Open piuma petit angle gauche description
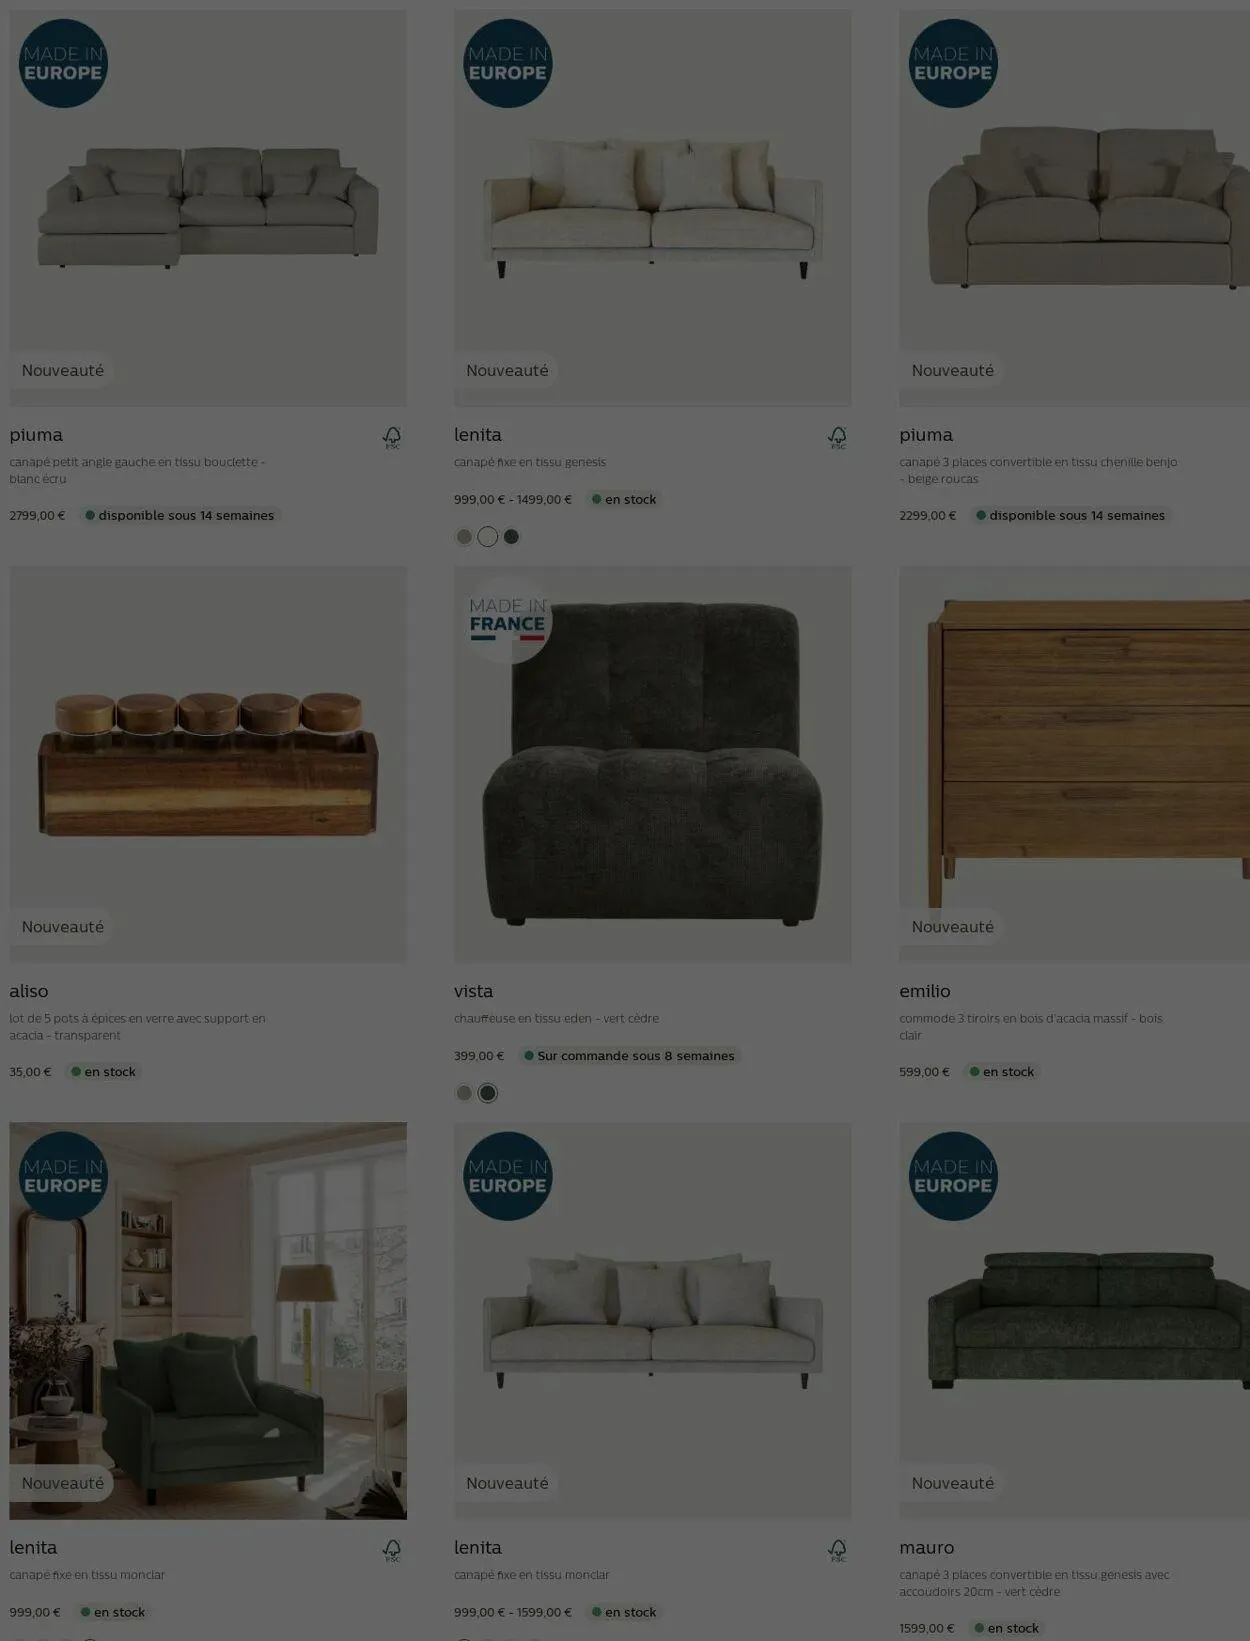The height and width of the screenshot is (1641, 1250). (x=137, y=470)
